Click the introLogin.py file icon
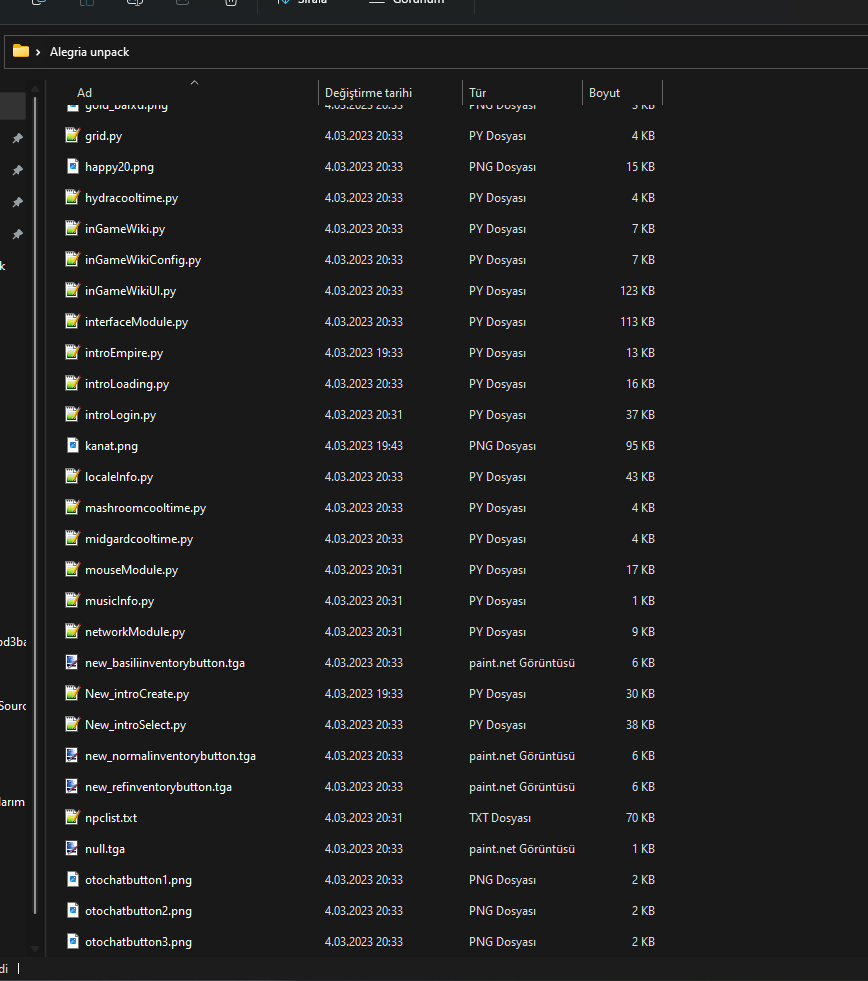This screenshot has height=981, width=868. [x=73, y=414]
